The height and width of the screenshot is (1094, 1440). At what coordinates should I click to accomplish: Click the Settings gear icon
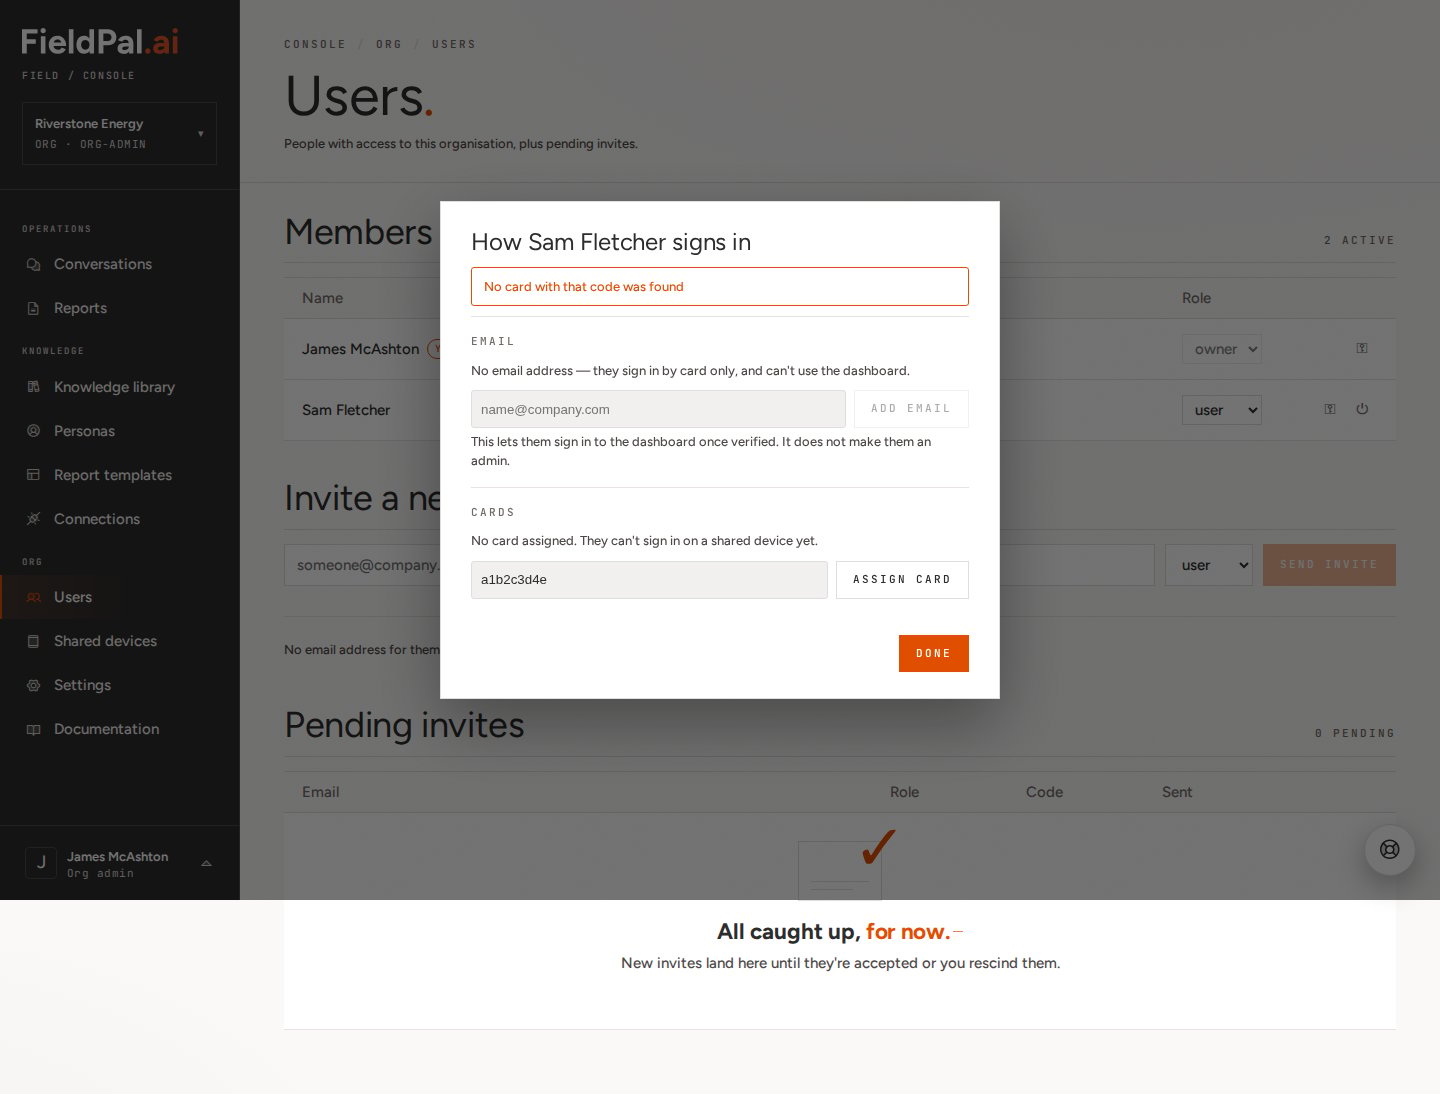pos(33,685)
